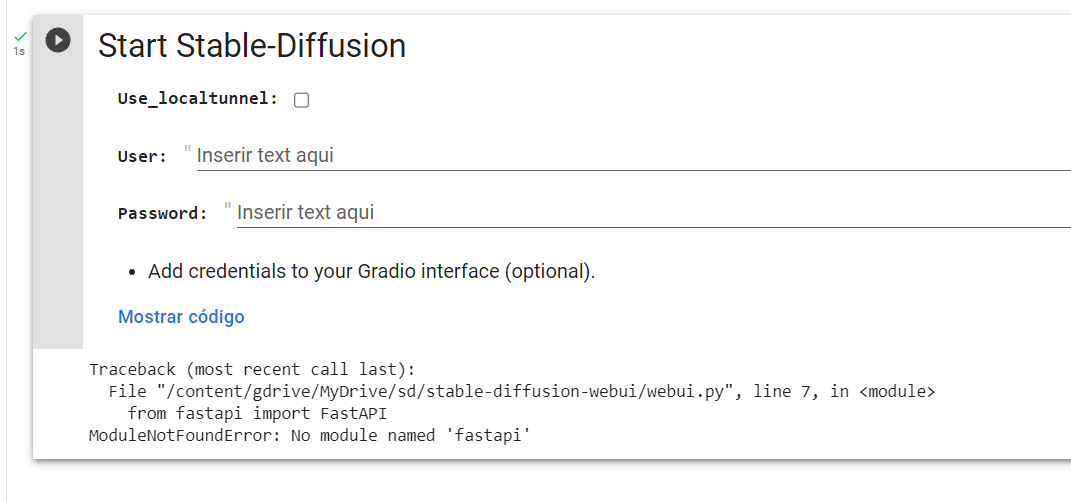Click the Traceback first output line

point(252,370)
